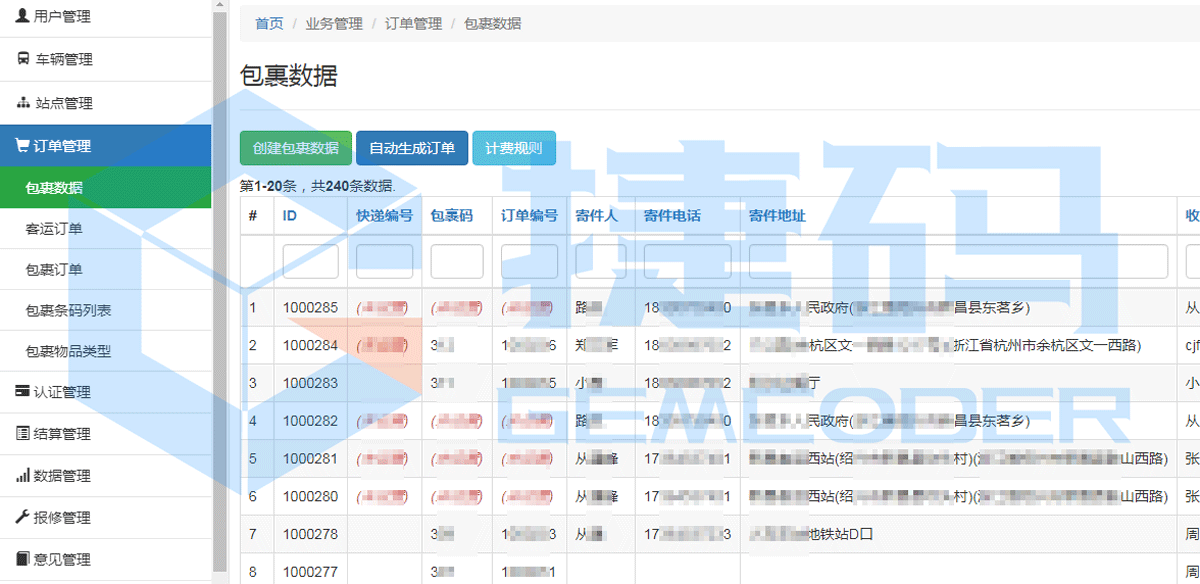Go to 包裹物品类型 page
Image resolution: width=1200 pixels, height=584 pixels.
pyautogui.click(x=68, y=352)
